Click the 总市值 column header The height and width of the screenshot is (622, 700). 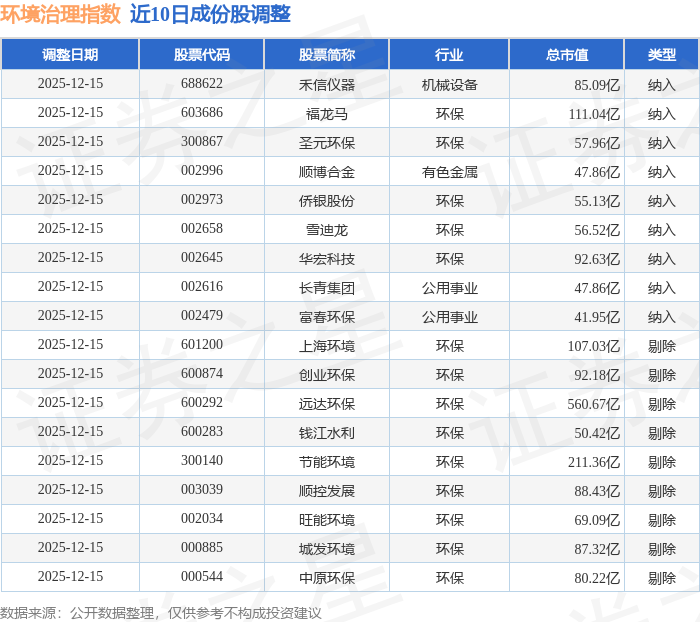(x=567, y=54)
